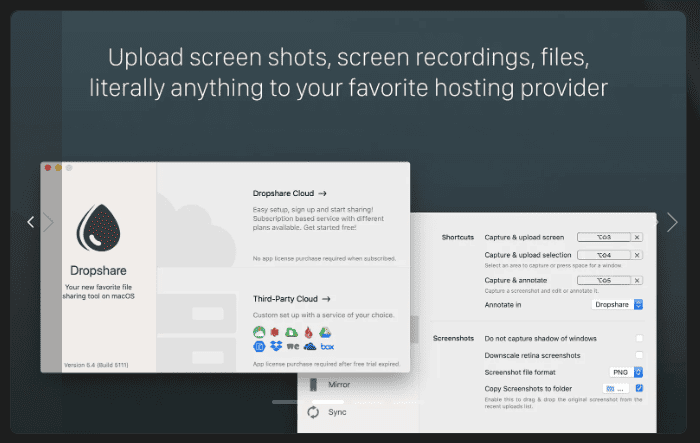Viewport: 700px width, 443px height.
Task: Open Mirror item in sidebar
Action: [339, 384]
